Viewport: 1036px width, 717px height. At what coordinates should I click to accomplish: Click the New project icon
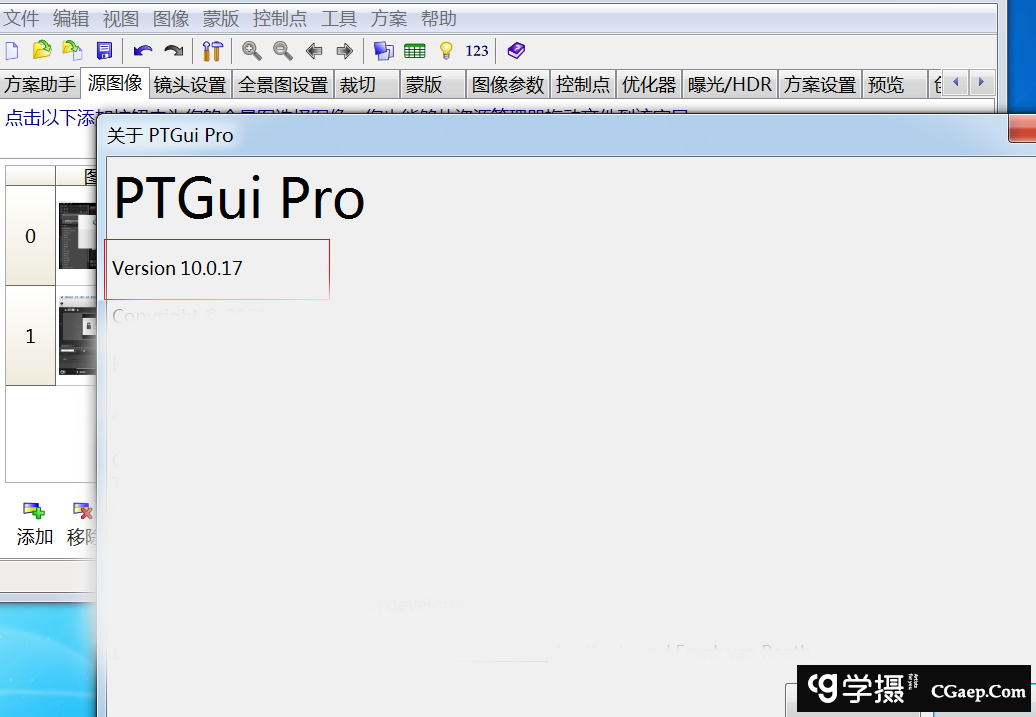click(x=12, y=51)
